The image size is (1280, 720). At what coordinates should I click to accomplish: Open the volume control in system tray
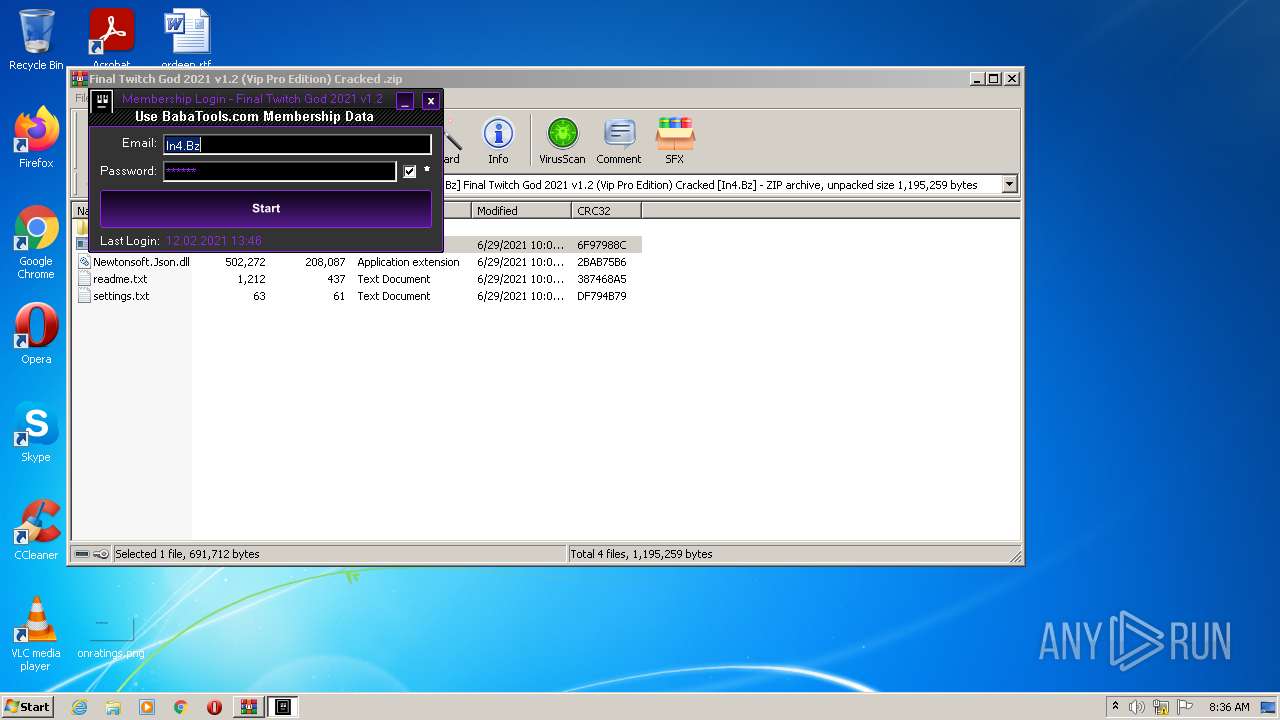tap(1137, 707)
